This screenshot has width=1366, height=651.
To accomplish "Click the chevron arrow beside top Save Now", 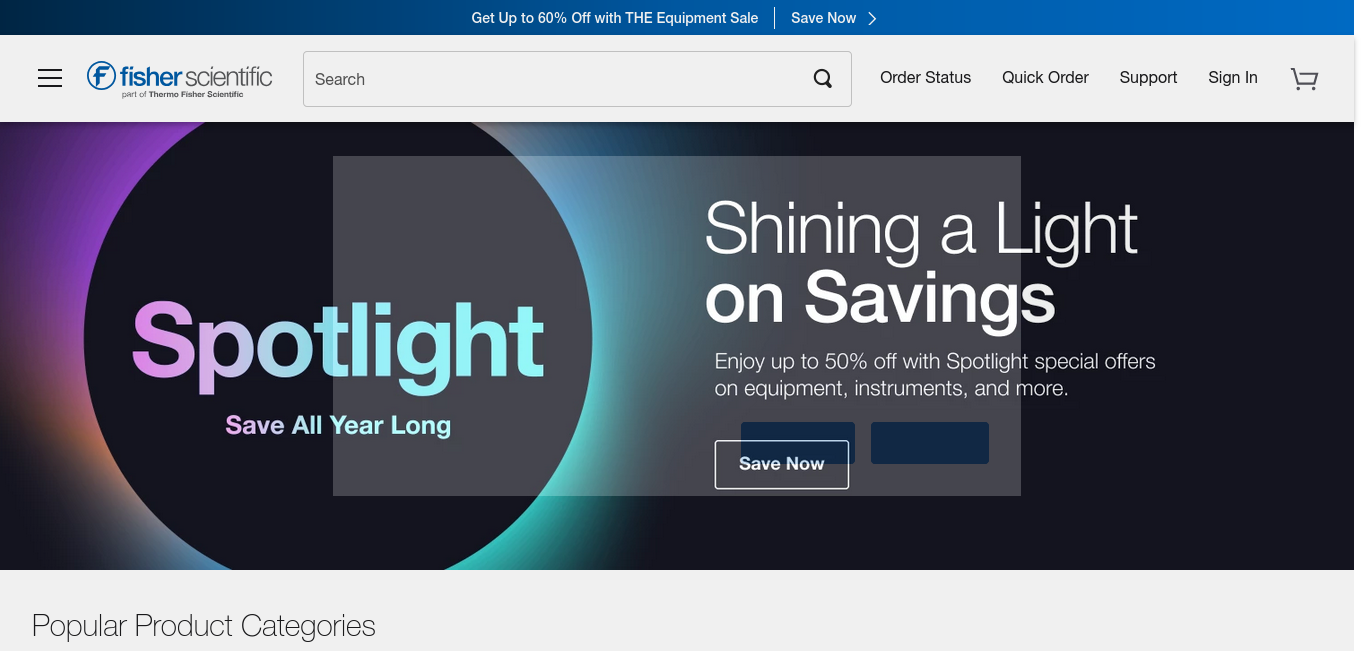I will click(x=872, y=18).
